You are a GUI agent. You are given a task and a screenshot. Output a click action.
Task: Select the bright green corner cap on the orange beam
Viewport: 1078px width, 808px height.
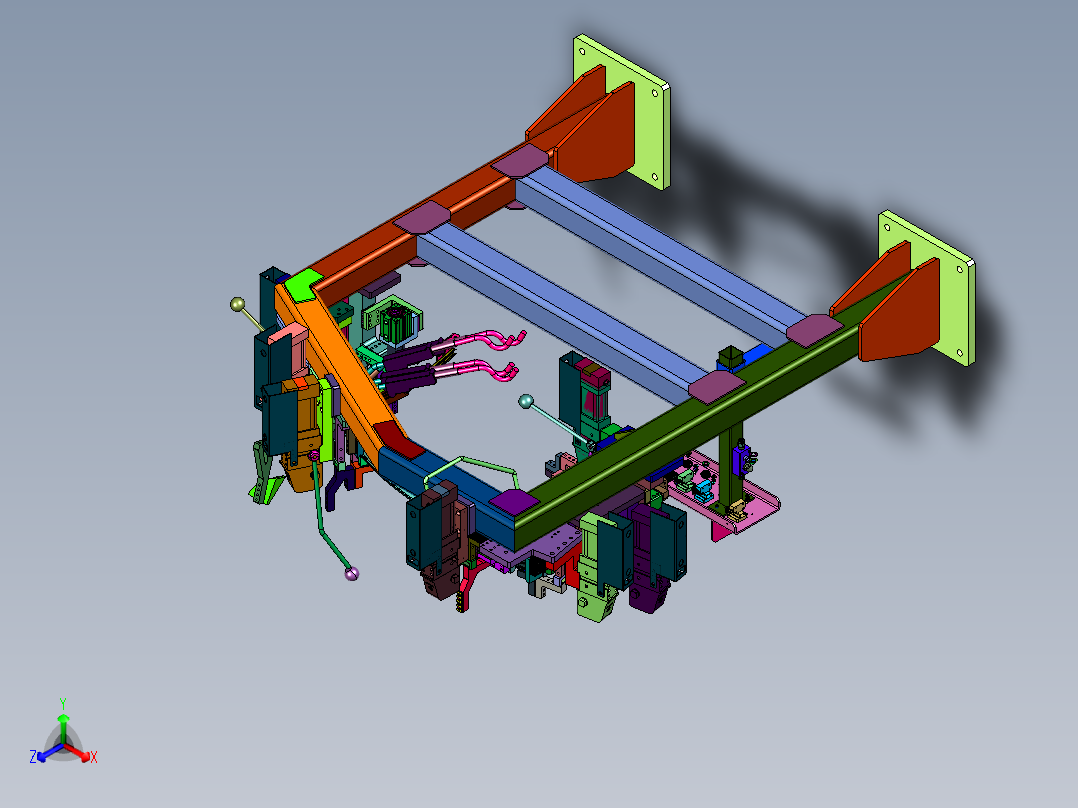(x=303, y=284)
